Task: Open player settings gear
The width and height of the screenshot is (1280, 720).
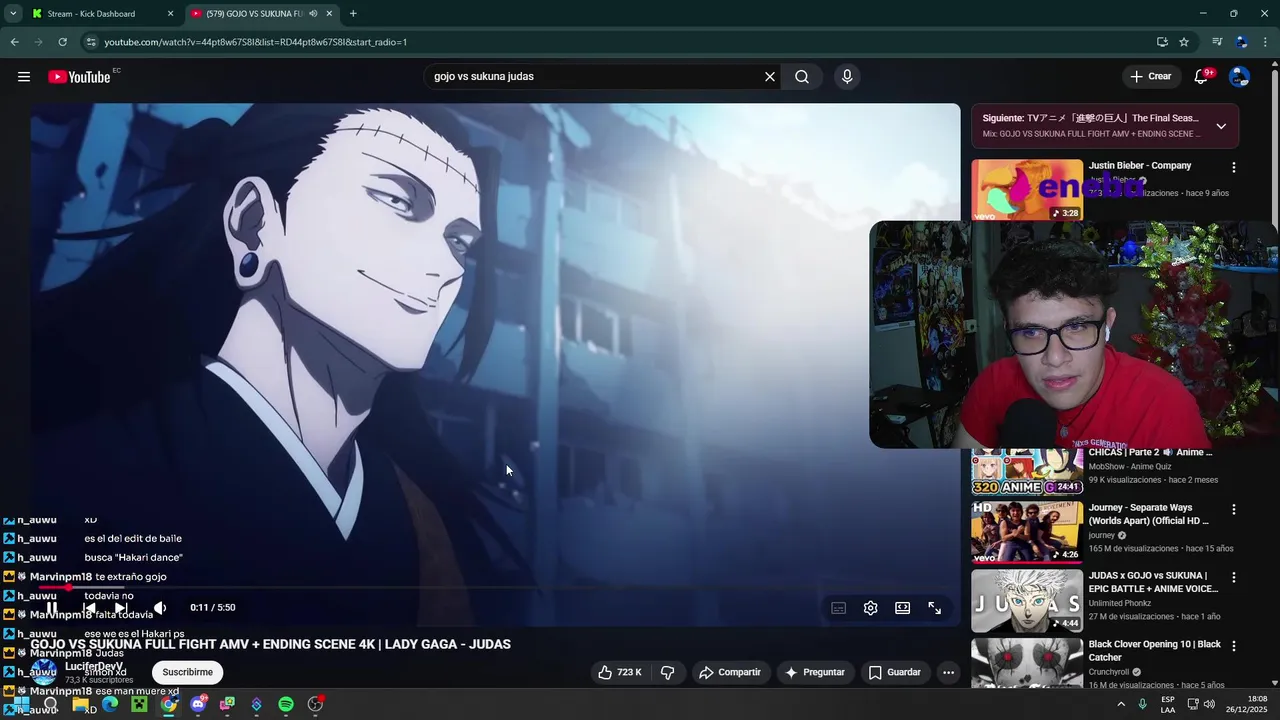Action: click(871, 608)
